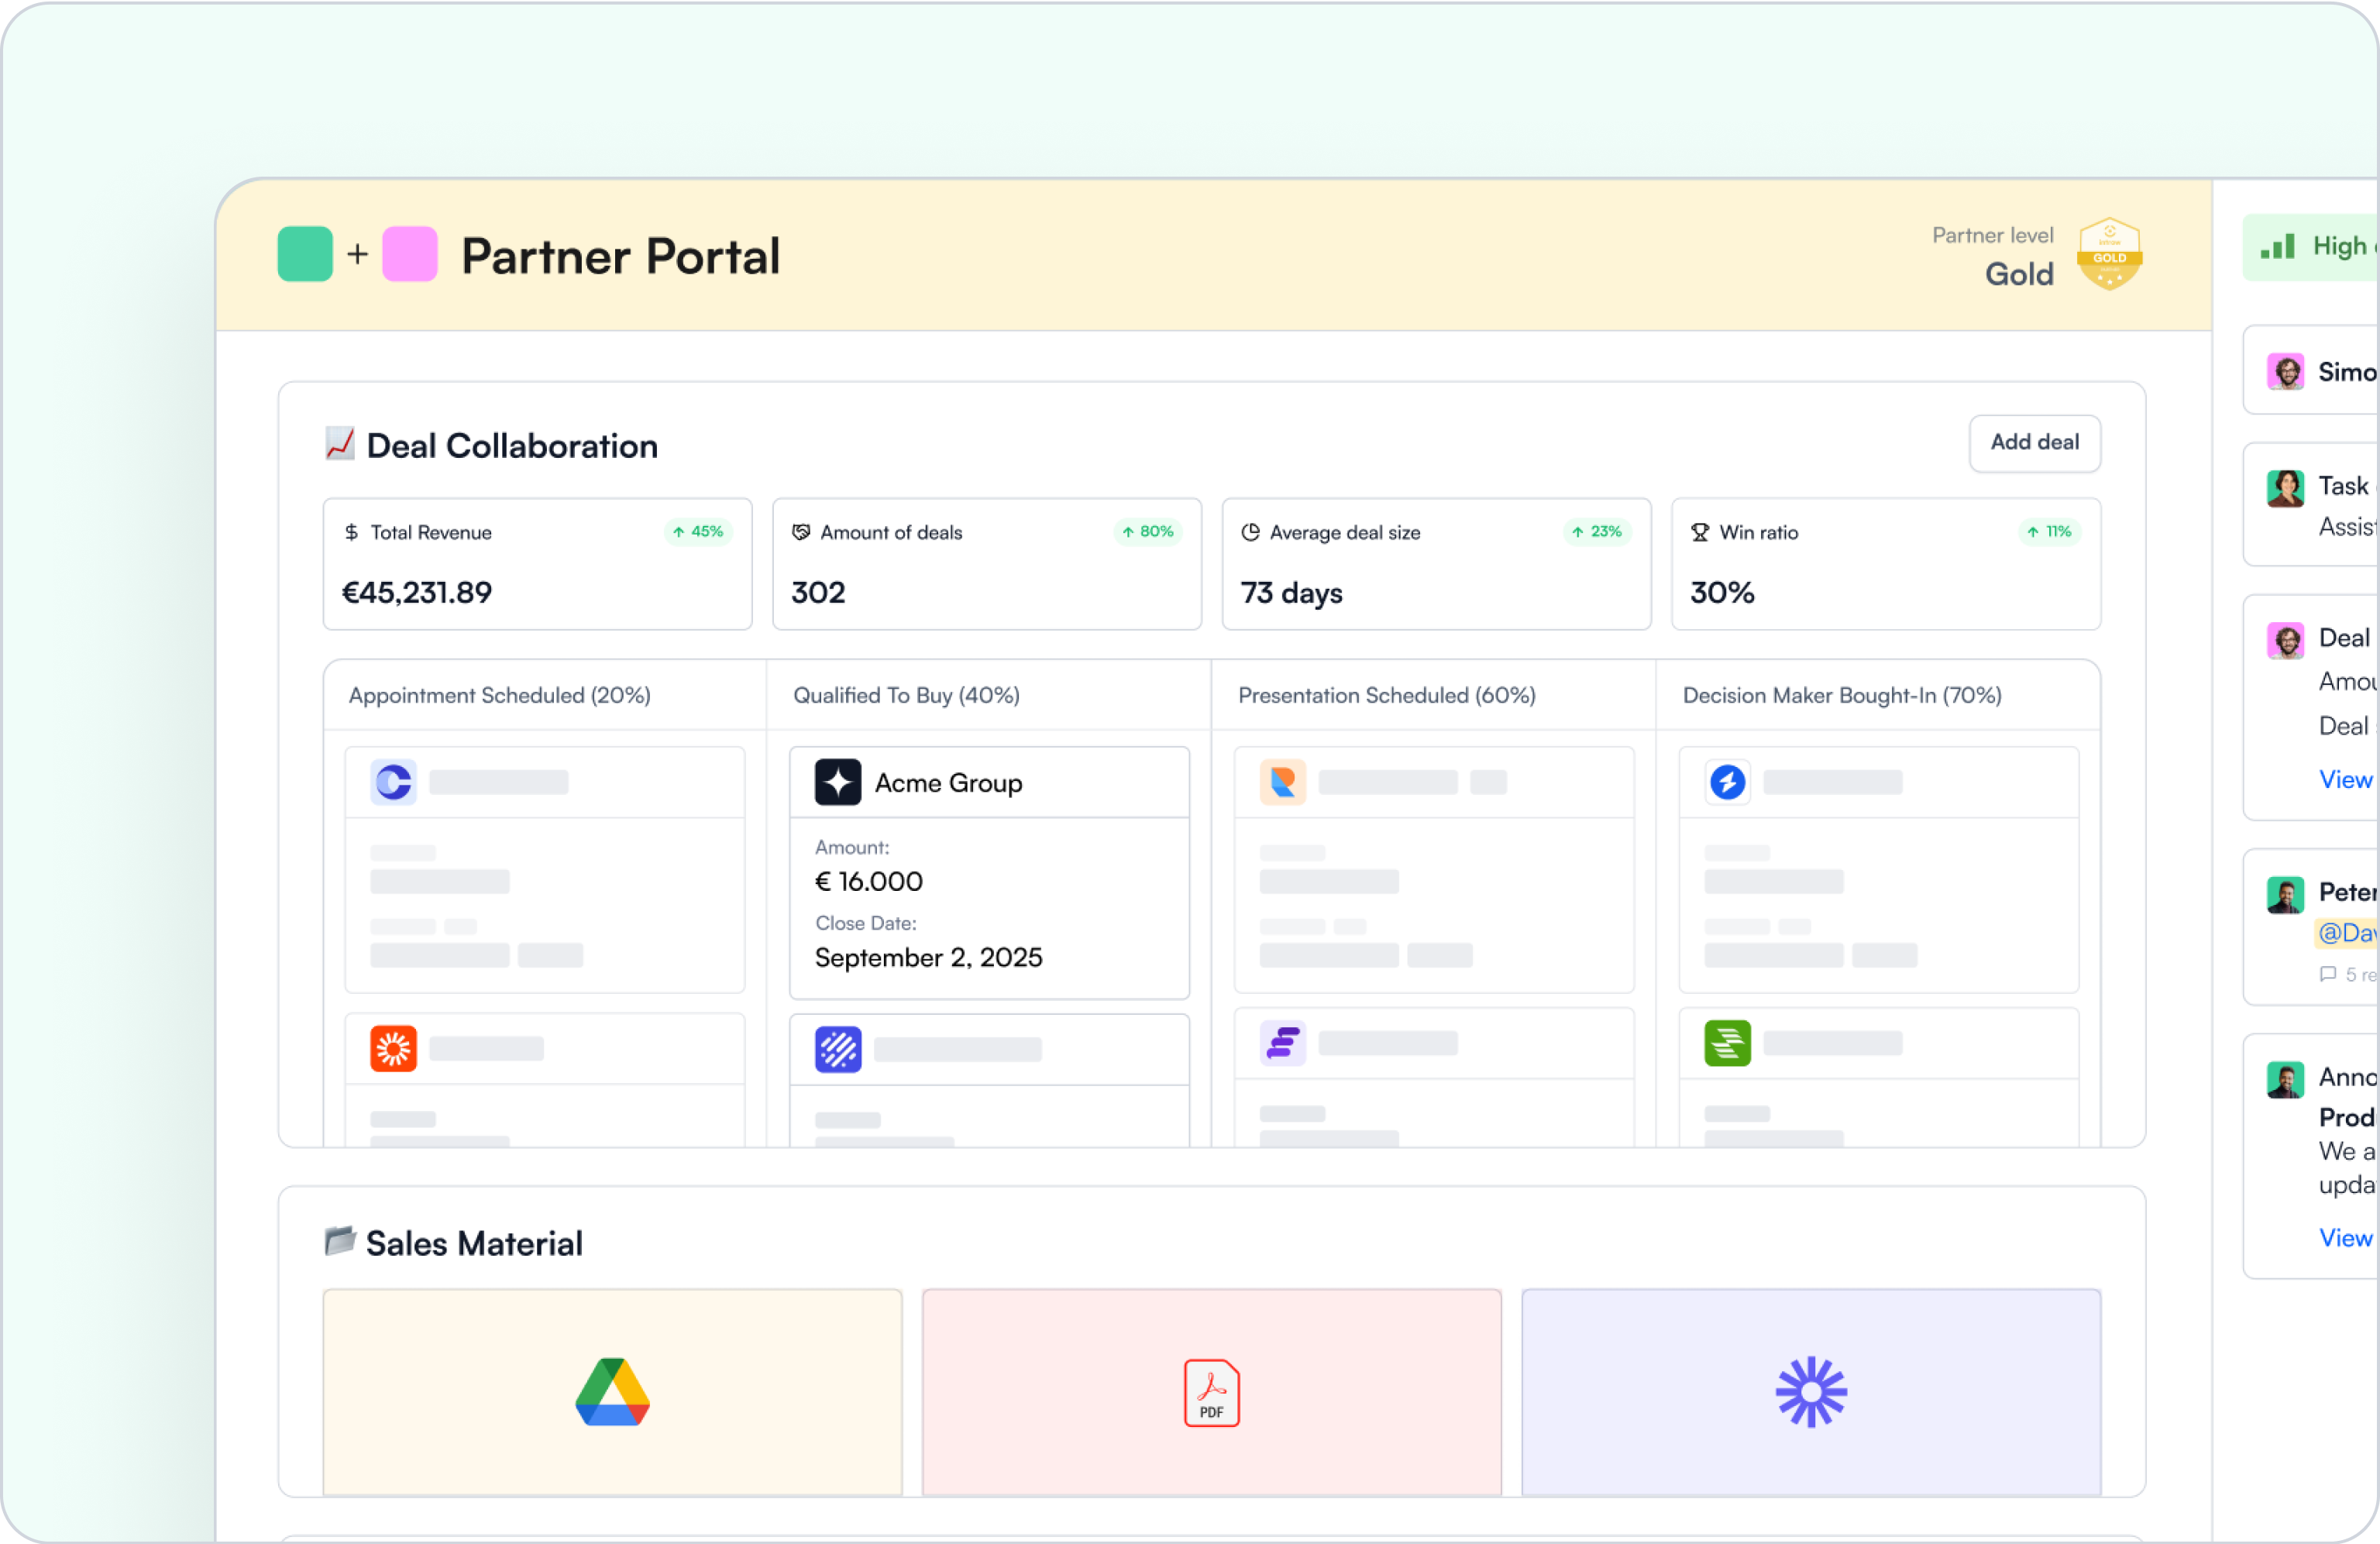Click the Sales Material folder icon
Viewport: 2380px width, 1544px height.
pos(340,1241)
